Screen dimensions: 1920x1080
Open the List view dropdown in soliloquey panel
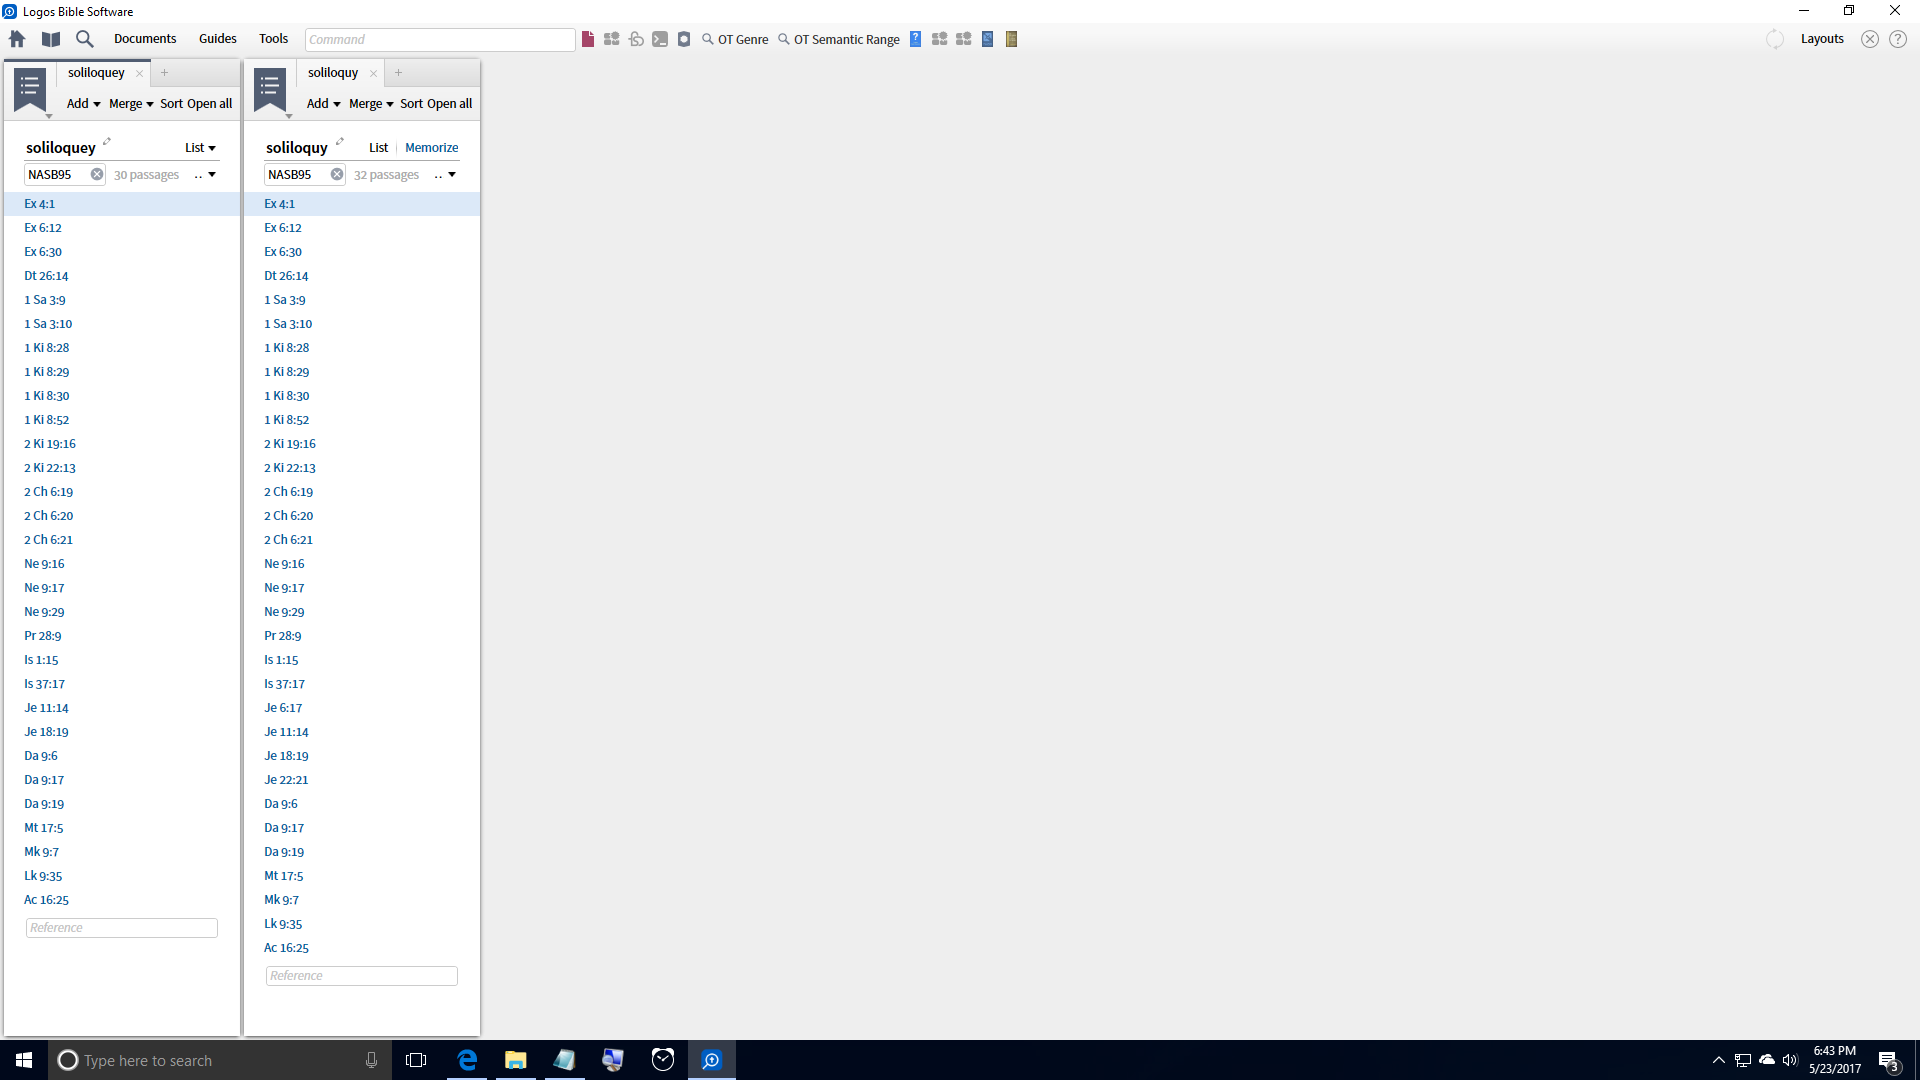pos(200,148)
